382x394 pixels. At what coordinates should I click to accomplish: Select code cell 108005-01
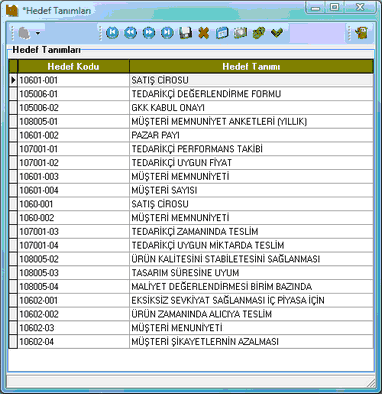73,121
